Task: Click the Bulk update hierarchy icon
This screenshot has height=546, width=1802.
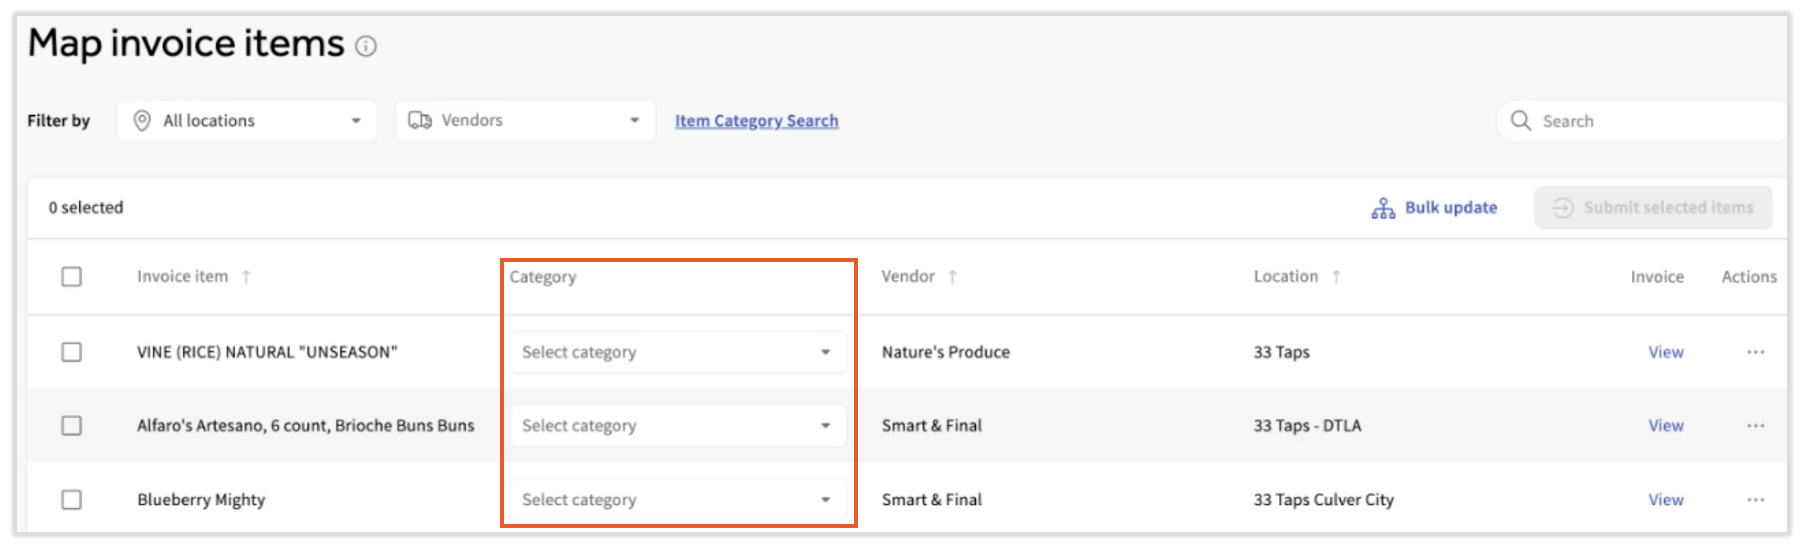Action: click(1383, 208)
